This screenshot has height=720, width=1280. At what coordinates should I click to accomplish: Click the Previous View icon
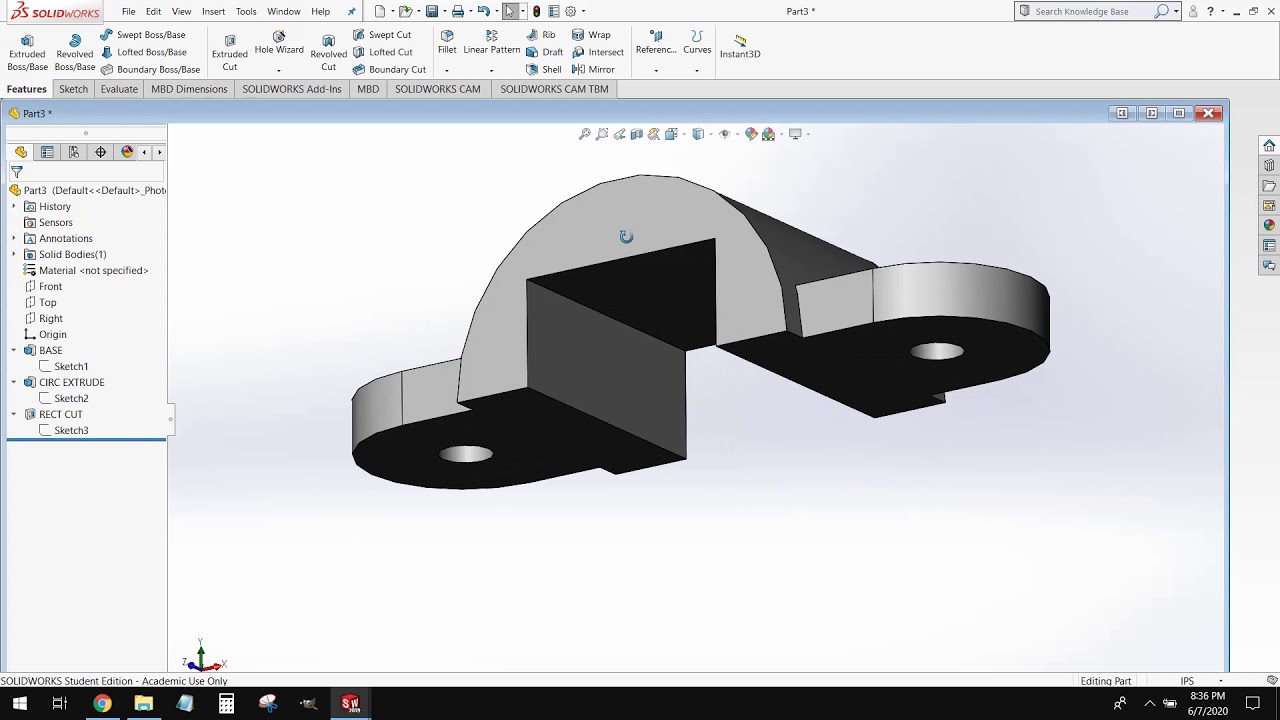(619, 134)
